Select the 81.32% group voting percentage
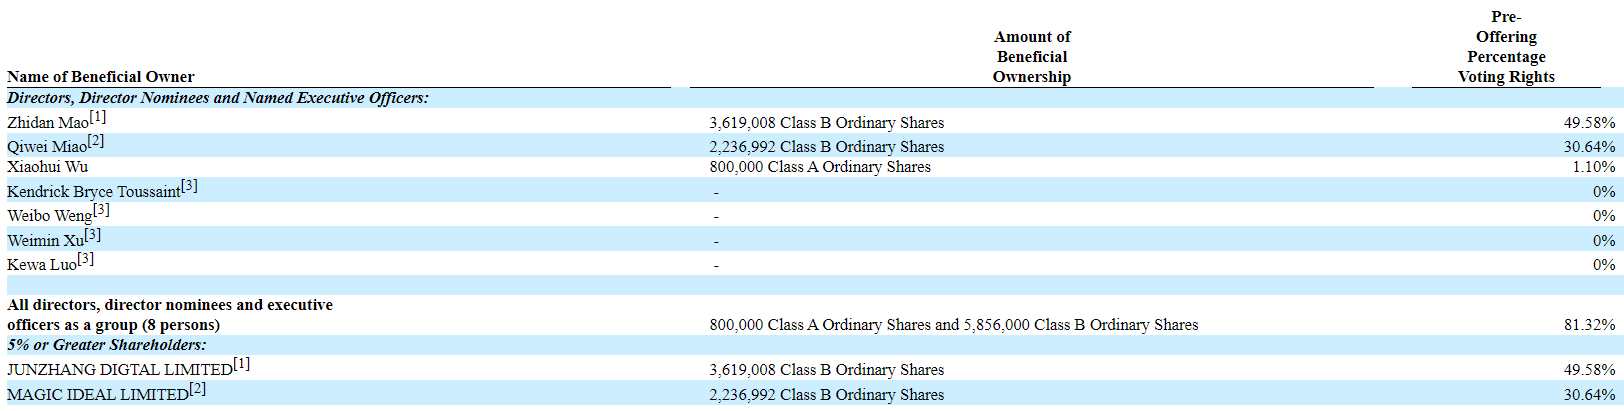The image size is (1624, 411). (1589, 325)
